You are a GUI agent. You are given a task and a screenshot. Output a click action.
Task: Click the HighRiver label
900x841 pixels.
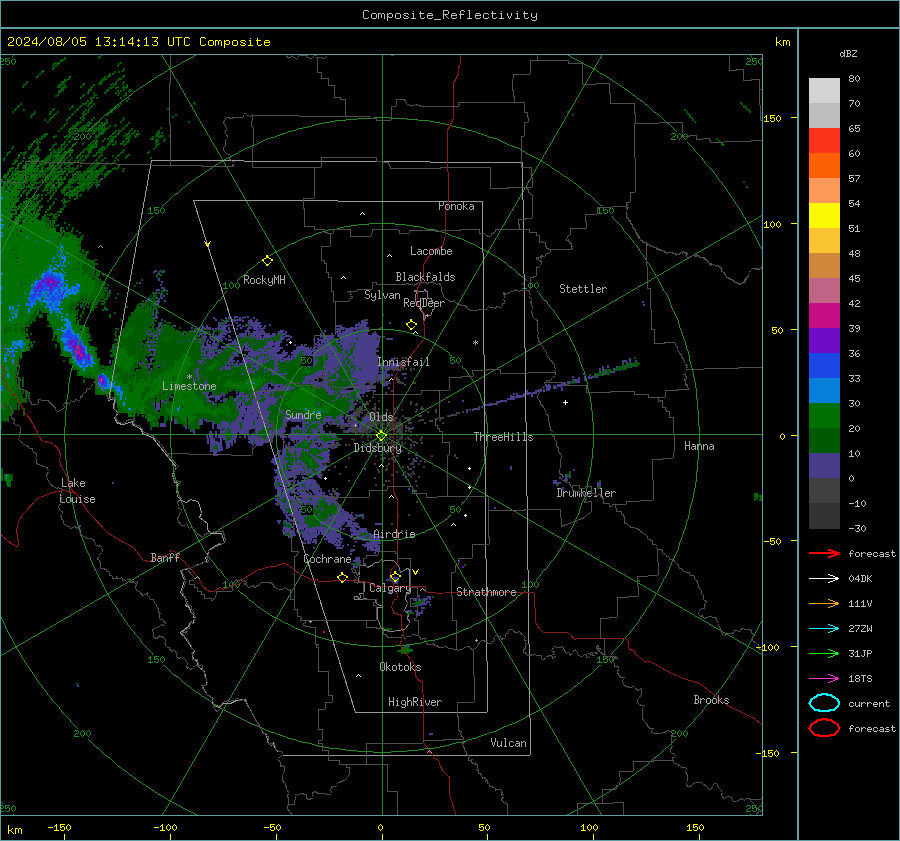tap(415, 702)
